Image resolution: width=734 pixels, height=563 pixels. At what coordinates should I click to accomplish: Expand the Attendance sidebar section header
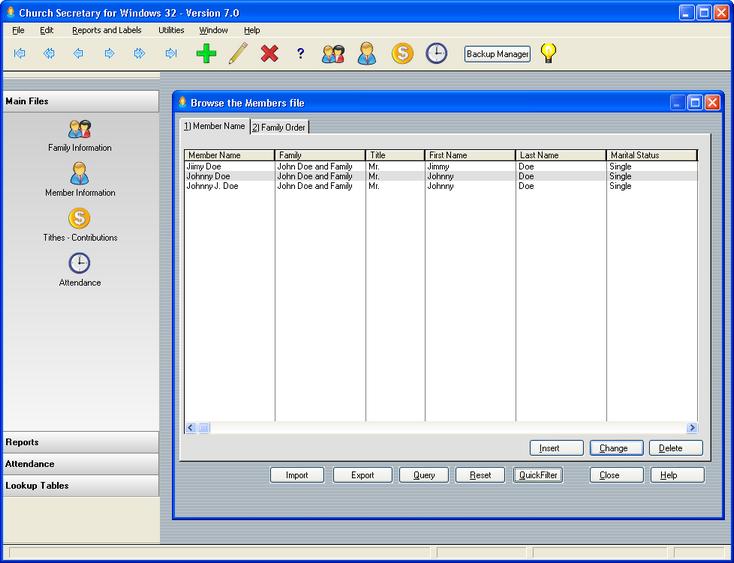coord(81,464)
